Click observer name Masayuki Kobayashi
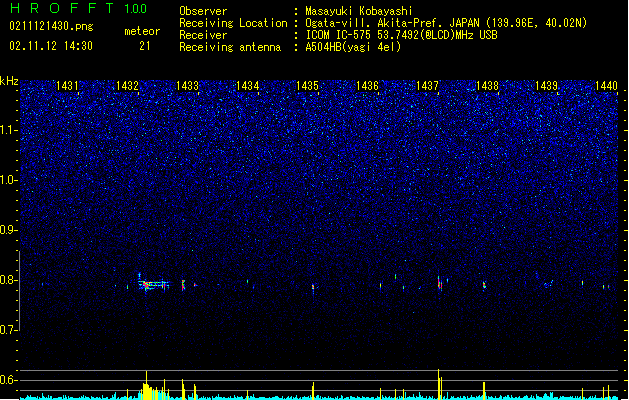The height and width of the screenshot is (400, 629). (359, 11)
